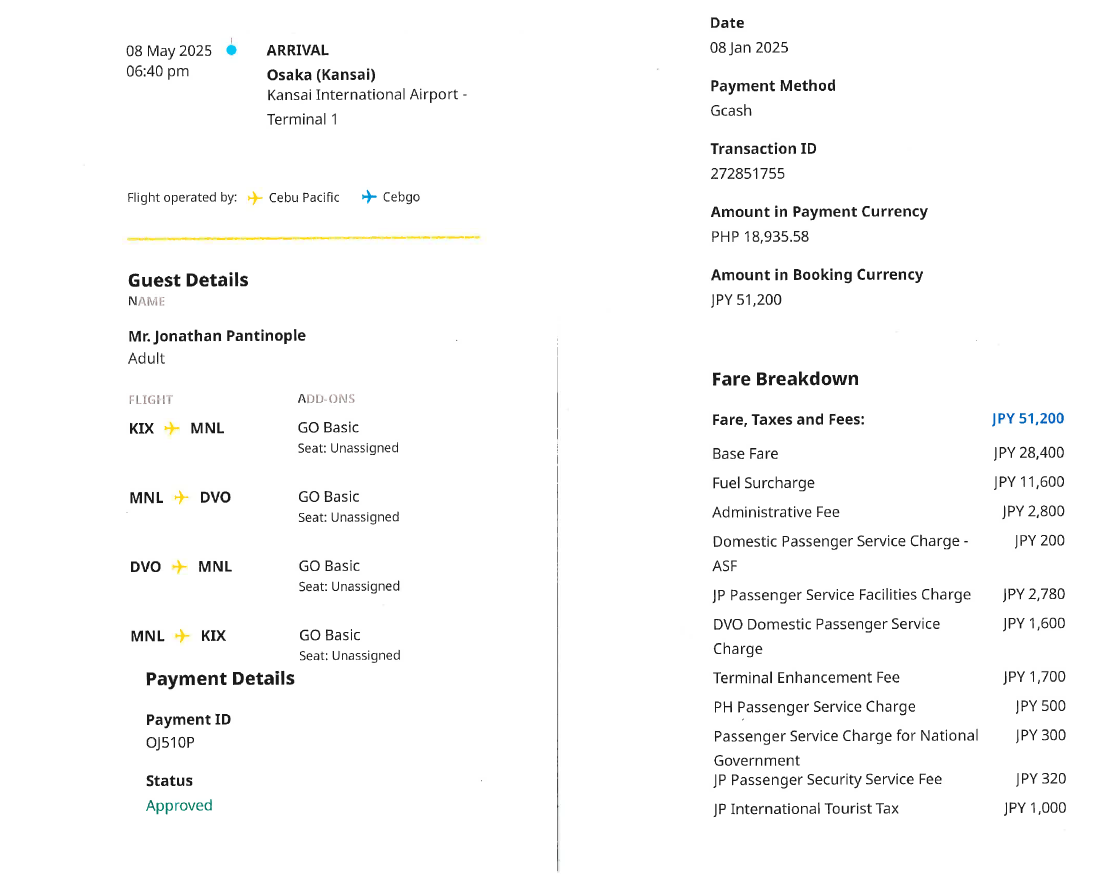This screenshot has height=878, width=1101.
Task: Click the Payment Details heading
Action: tap(220, 678)
